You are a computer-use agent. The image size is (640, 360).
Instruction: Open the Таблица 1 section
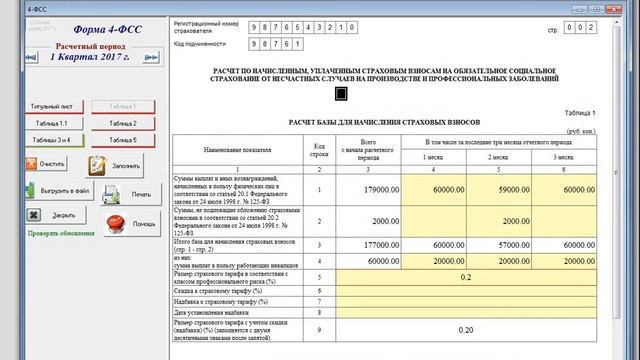[x=123, y=107]
